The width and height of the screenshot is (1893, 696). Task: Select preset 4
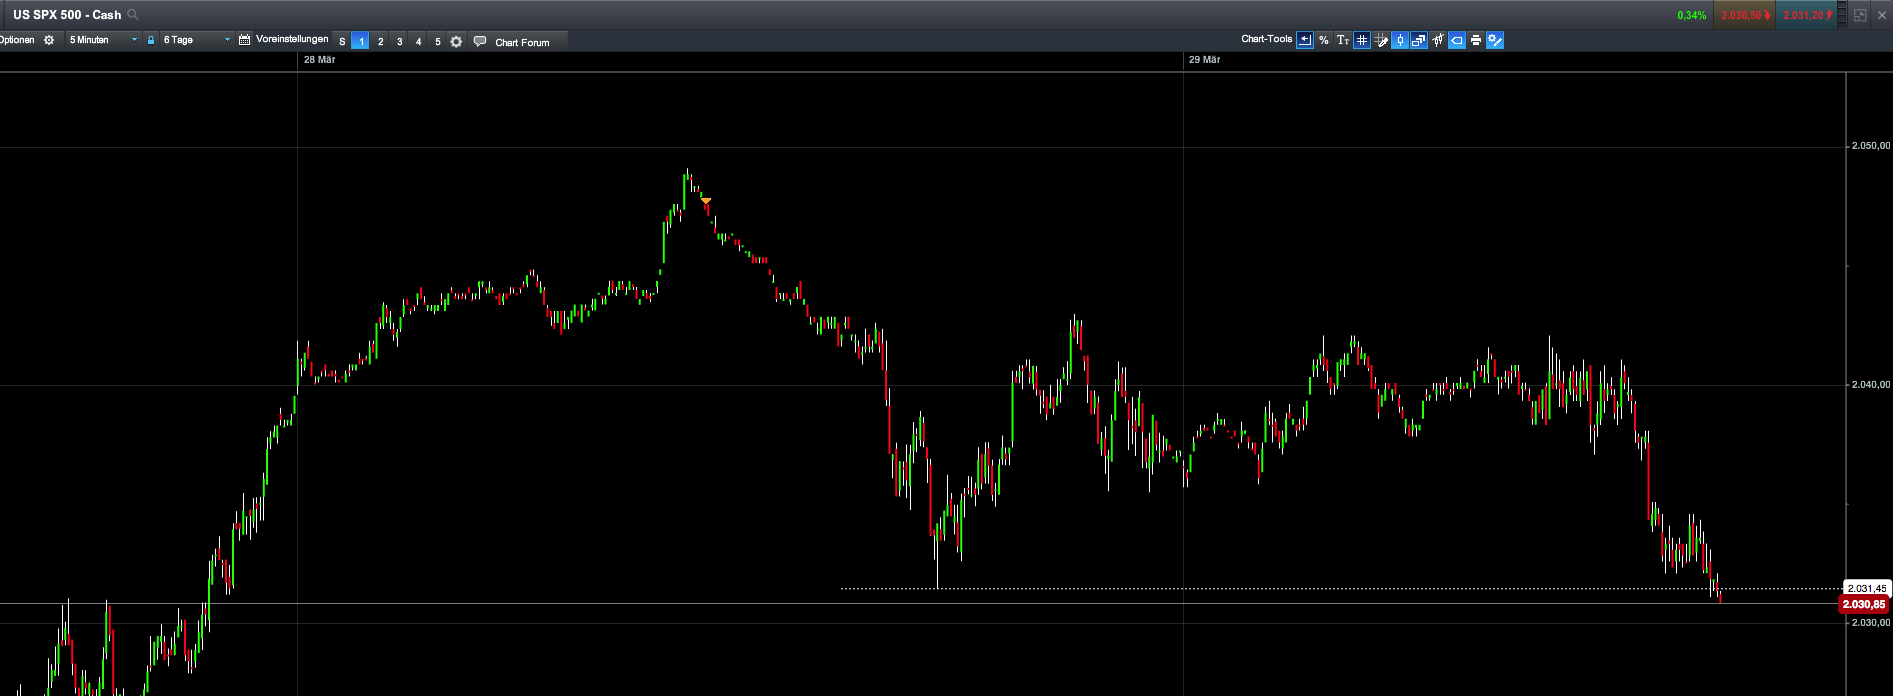tap(418, 41)
